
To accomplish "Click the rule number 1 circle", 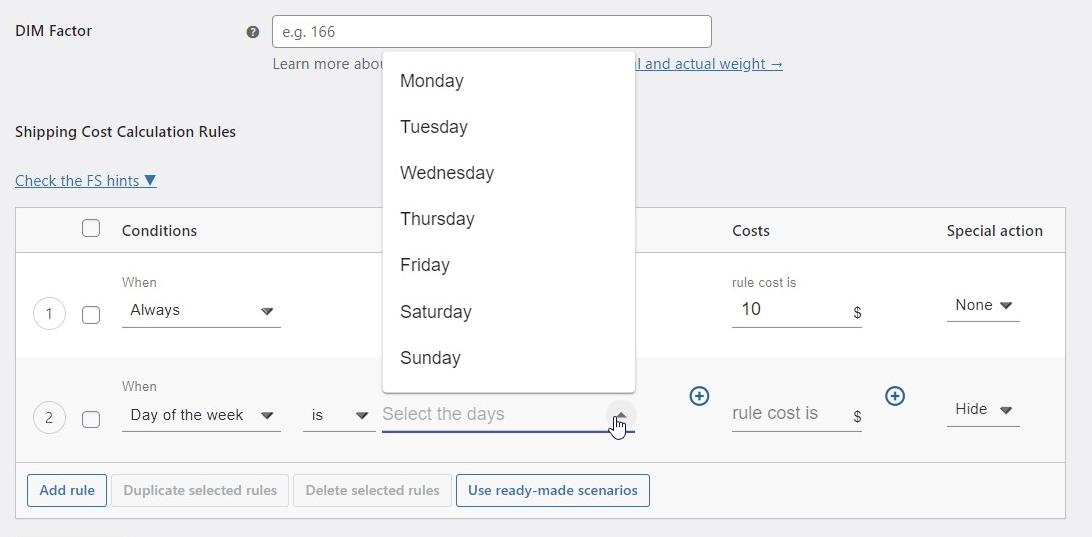I will (x=49, y=314).
